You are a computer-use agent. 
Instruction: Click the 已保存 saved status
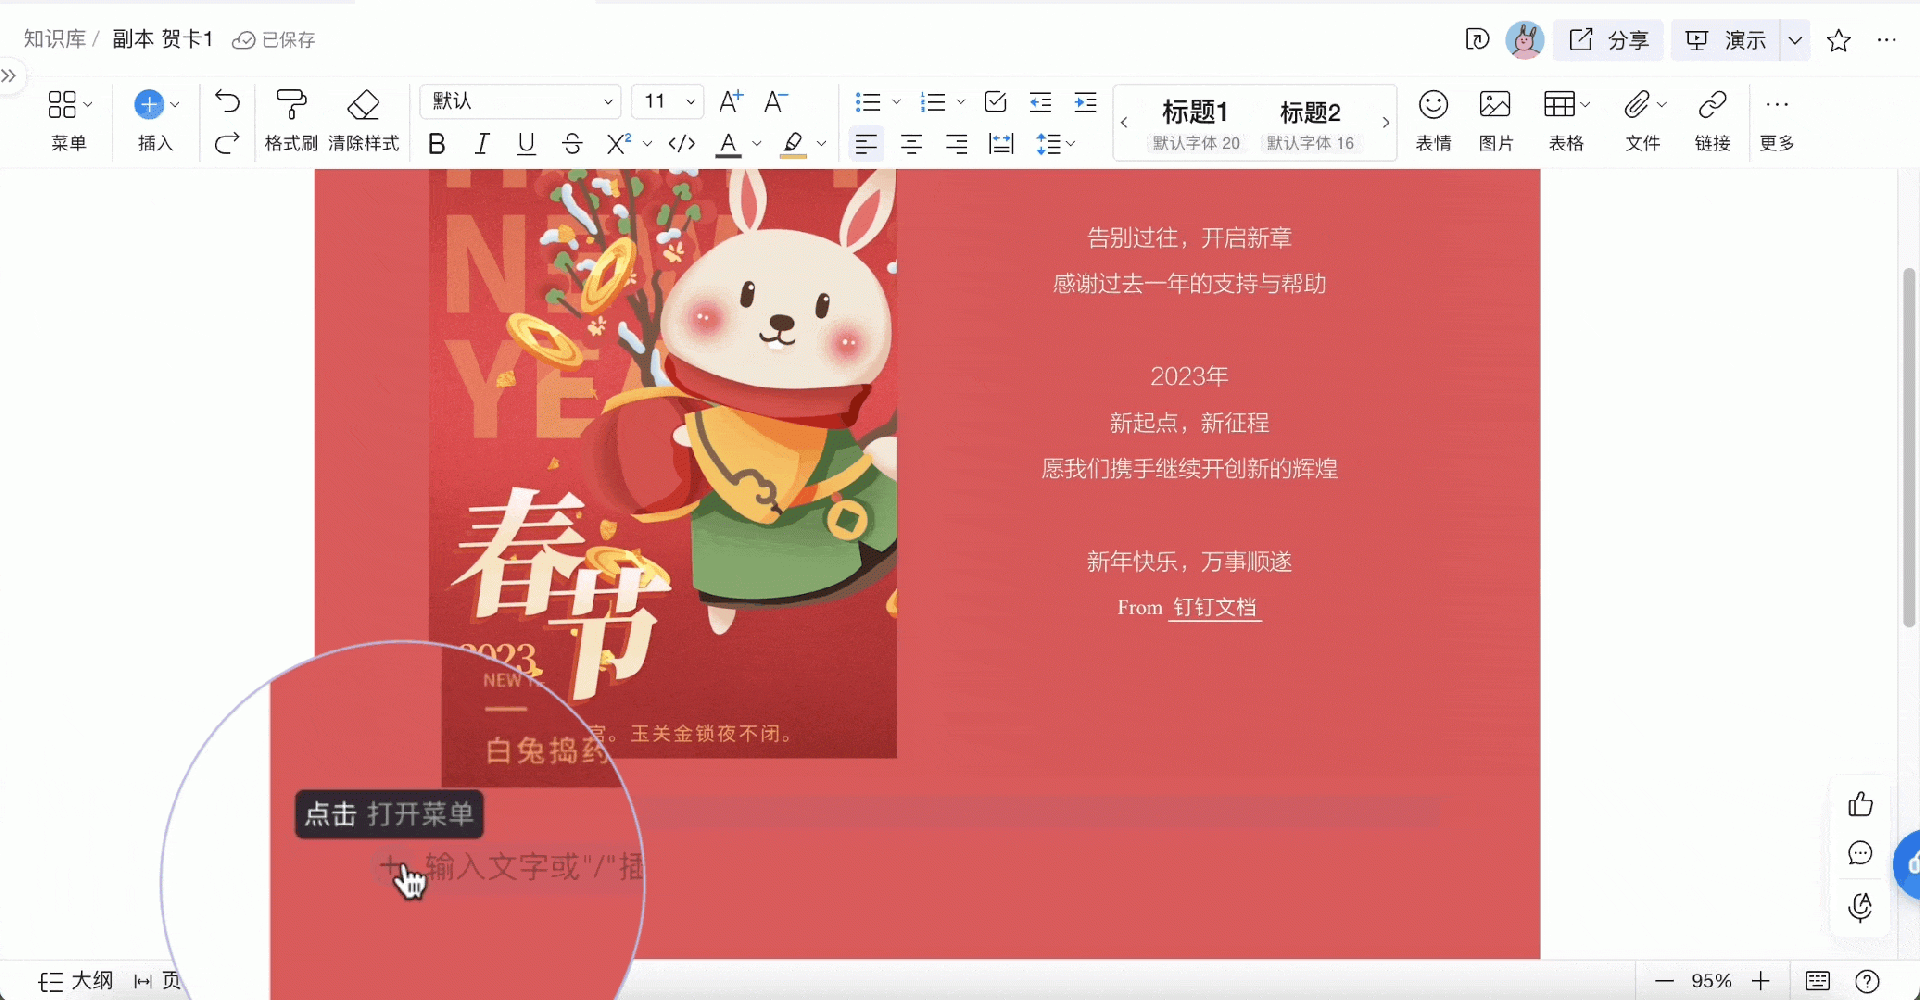pos(274,39)
